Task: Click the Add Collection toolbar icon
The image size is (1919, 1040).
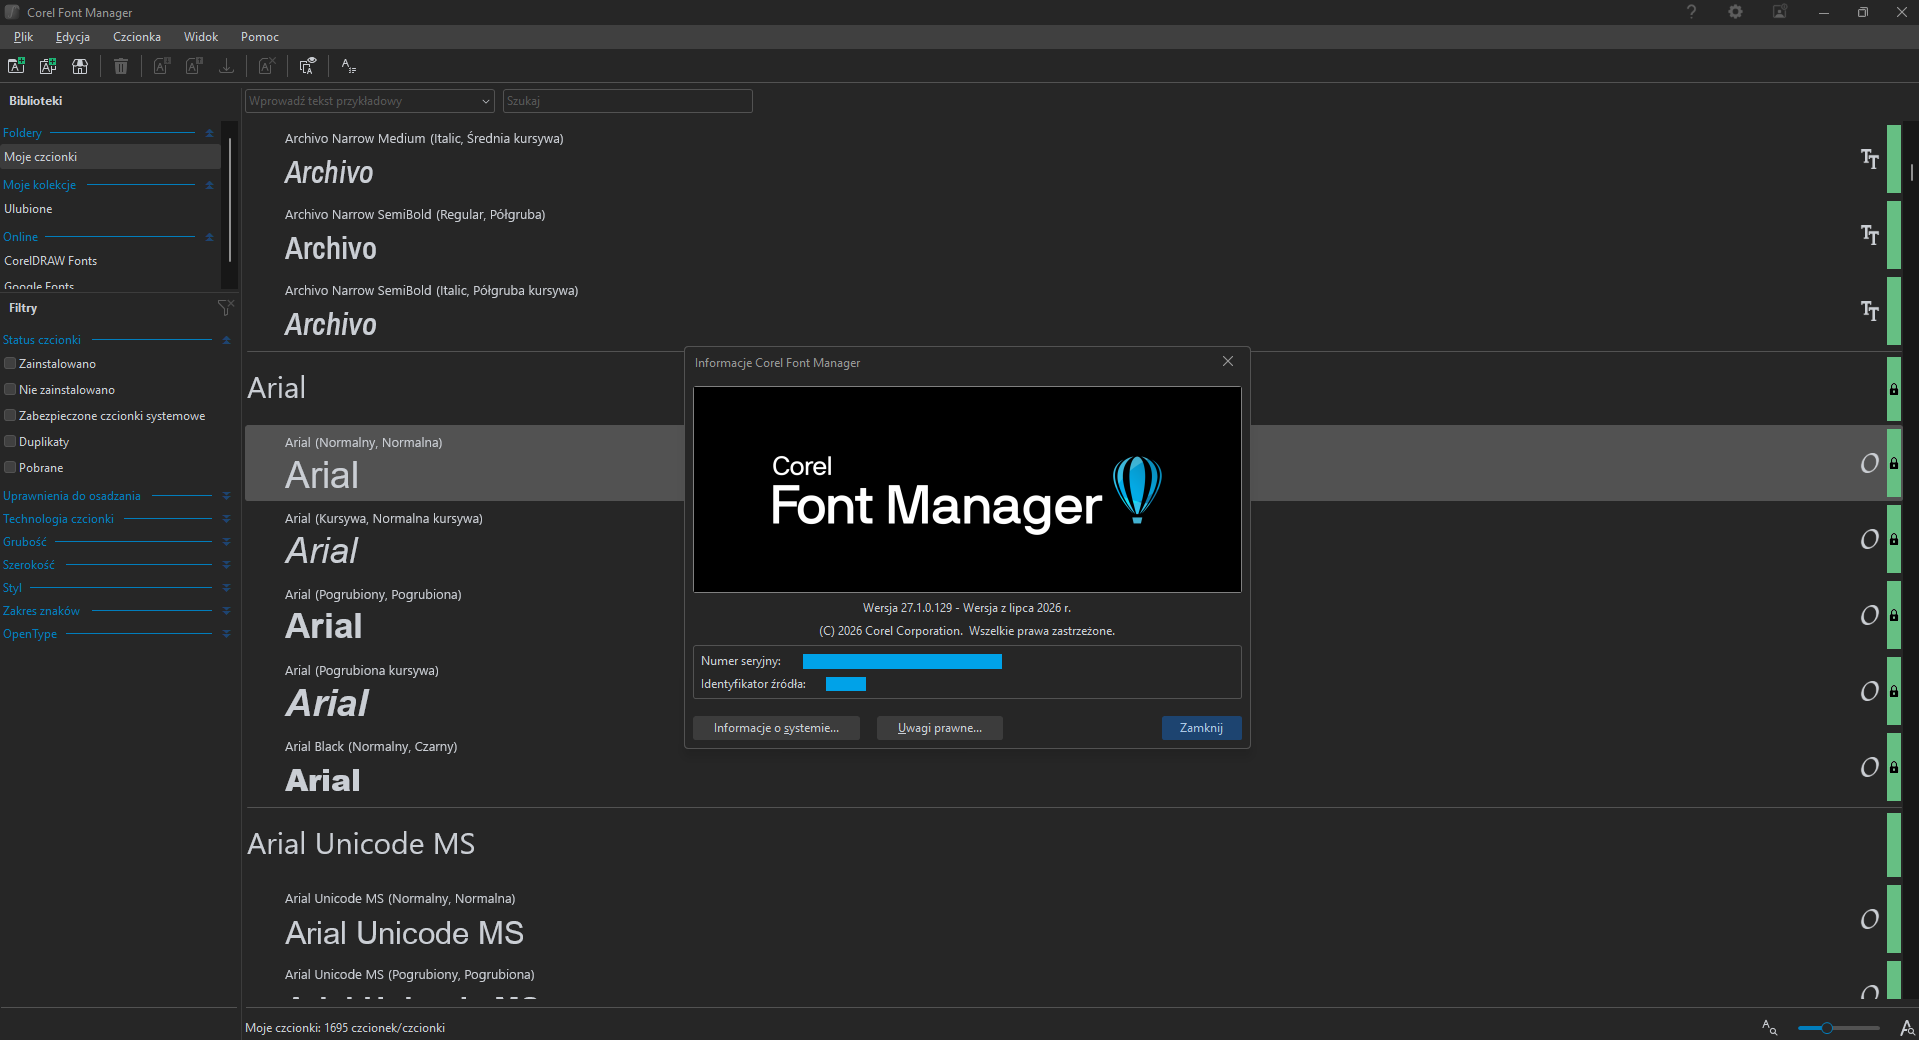Action: click(48, 66)
